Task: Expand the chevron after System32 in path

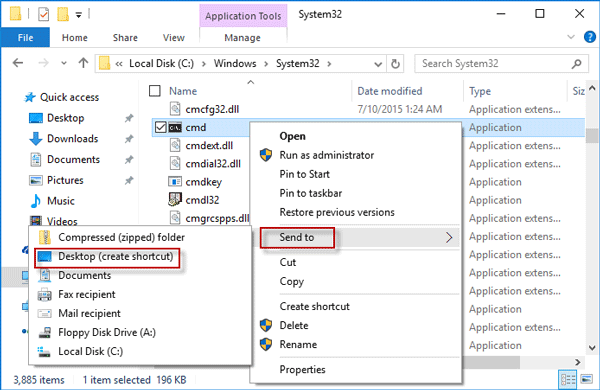Action: point(329,64)
